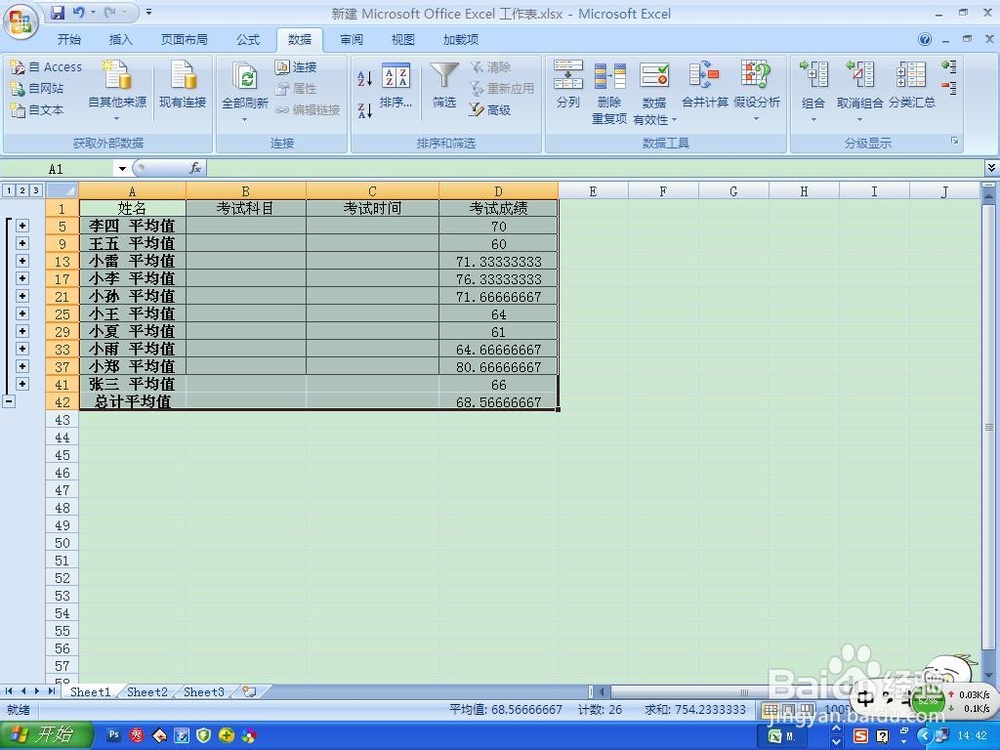The image size is (1000, 750).
Task: Click Refresh All button
Action: point(245,91)
